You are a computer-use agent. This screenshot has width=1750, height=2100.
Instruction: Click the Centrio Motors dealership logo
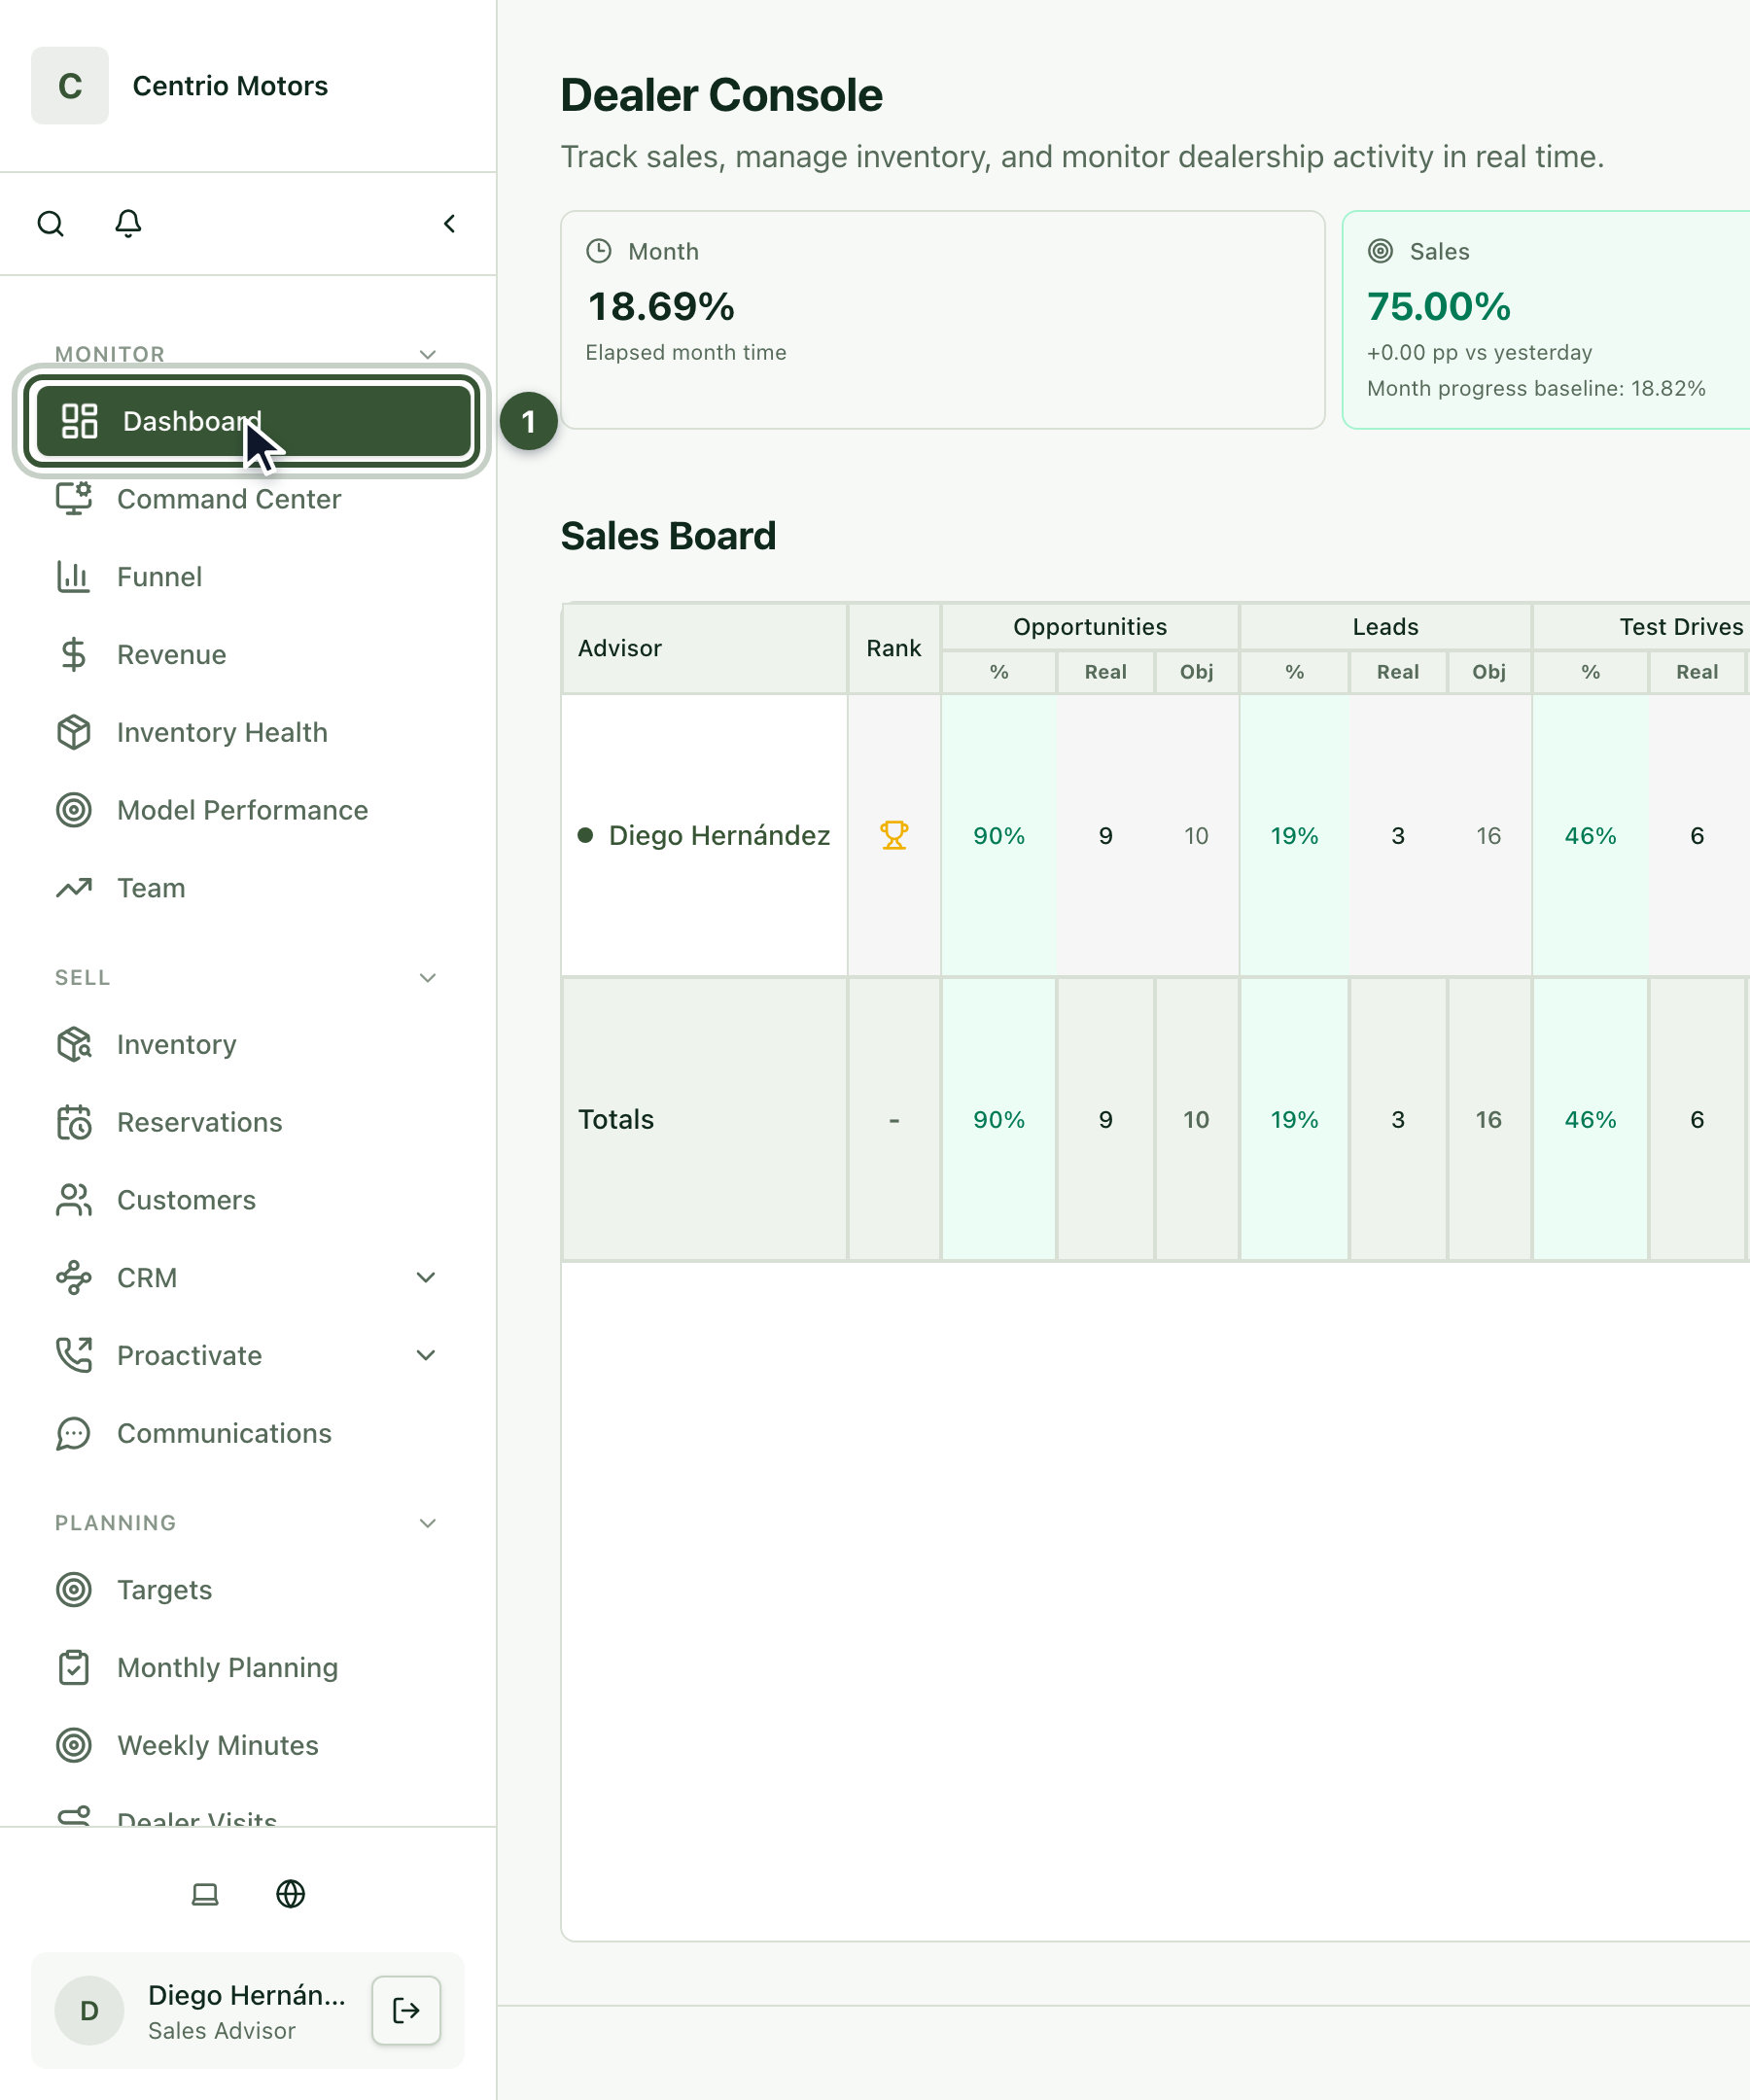point(70,86)
